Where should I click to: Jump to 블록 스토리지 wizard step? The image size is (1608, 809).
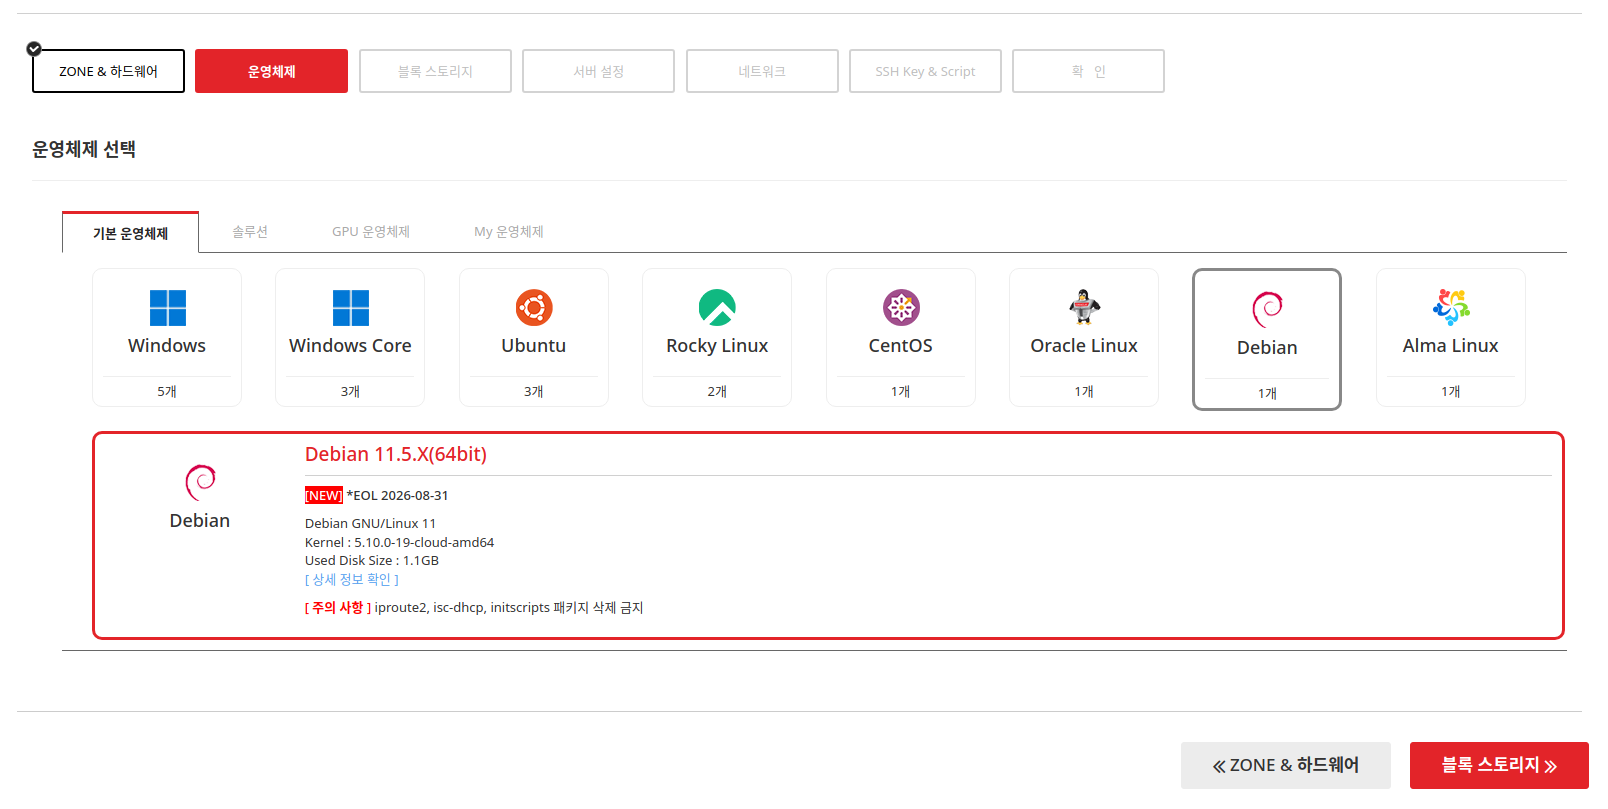pos(435,71)
